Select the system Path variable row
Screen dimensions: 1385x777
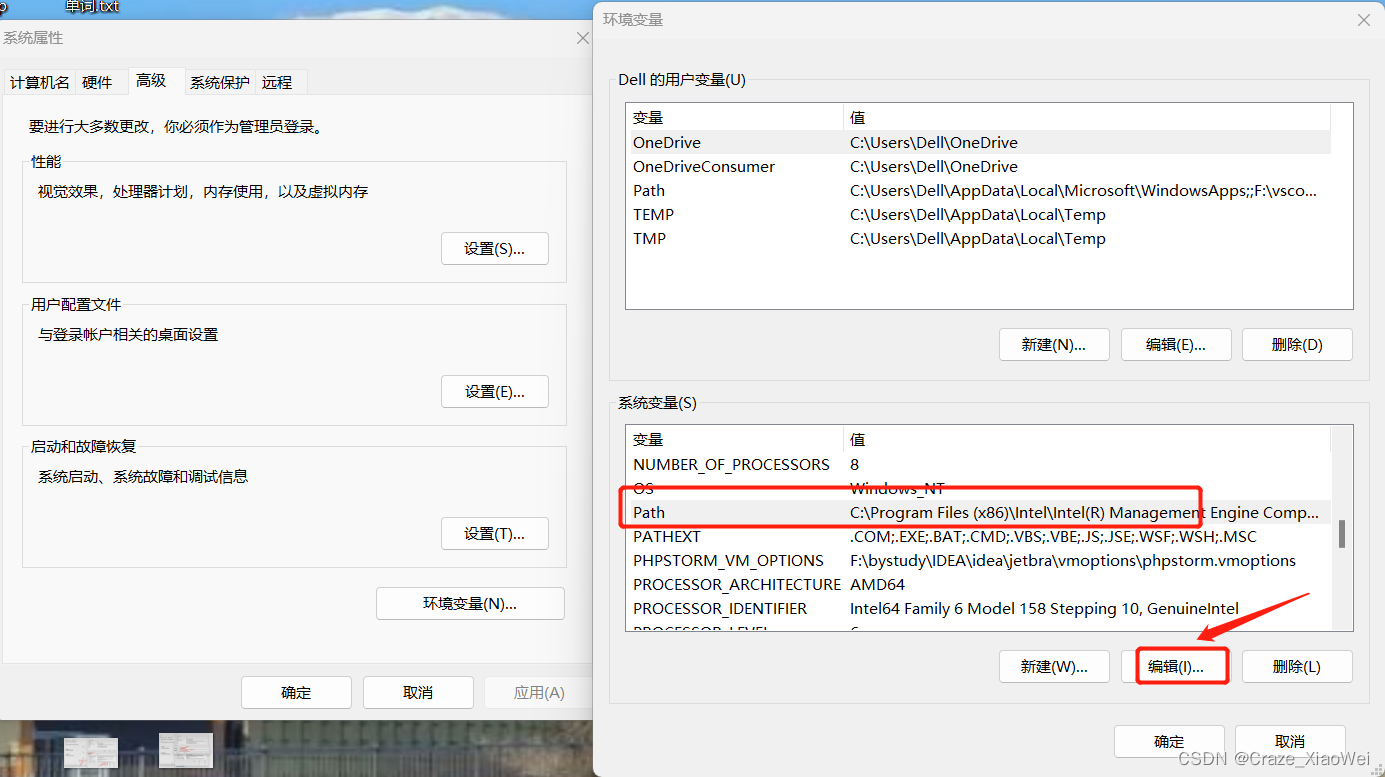[x=978, y=513]
